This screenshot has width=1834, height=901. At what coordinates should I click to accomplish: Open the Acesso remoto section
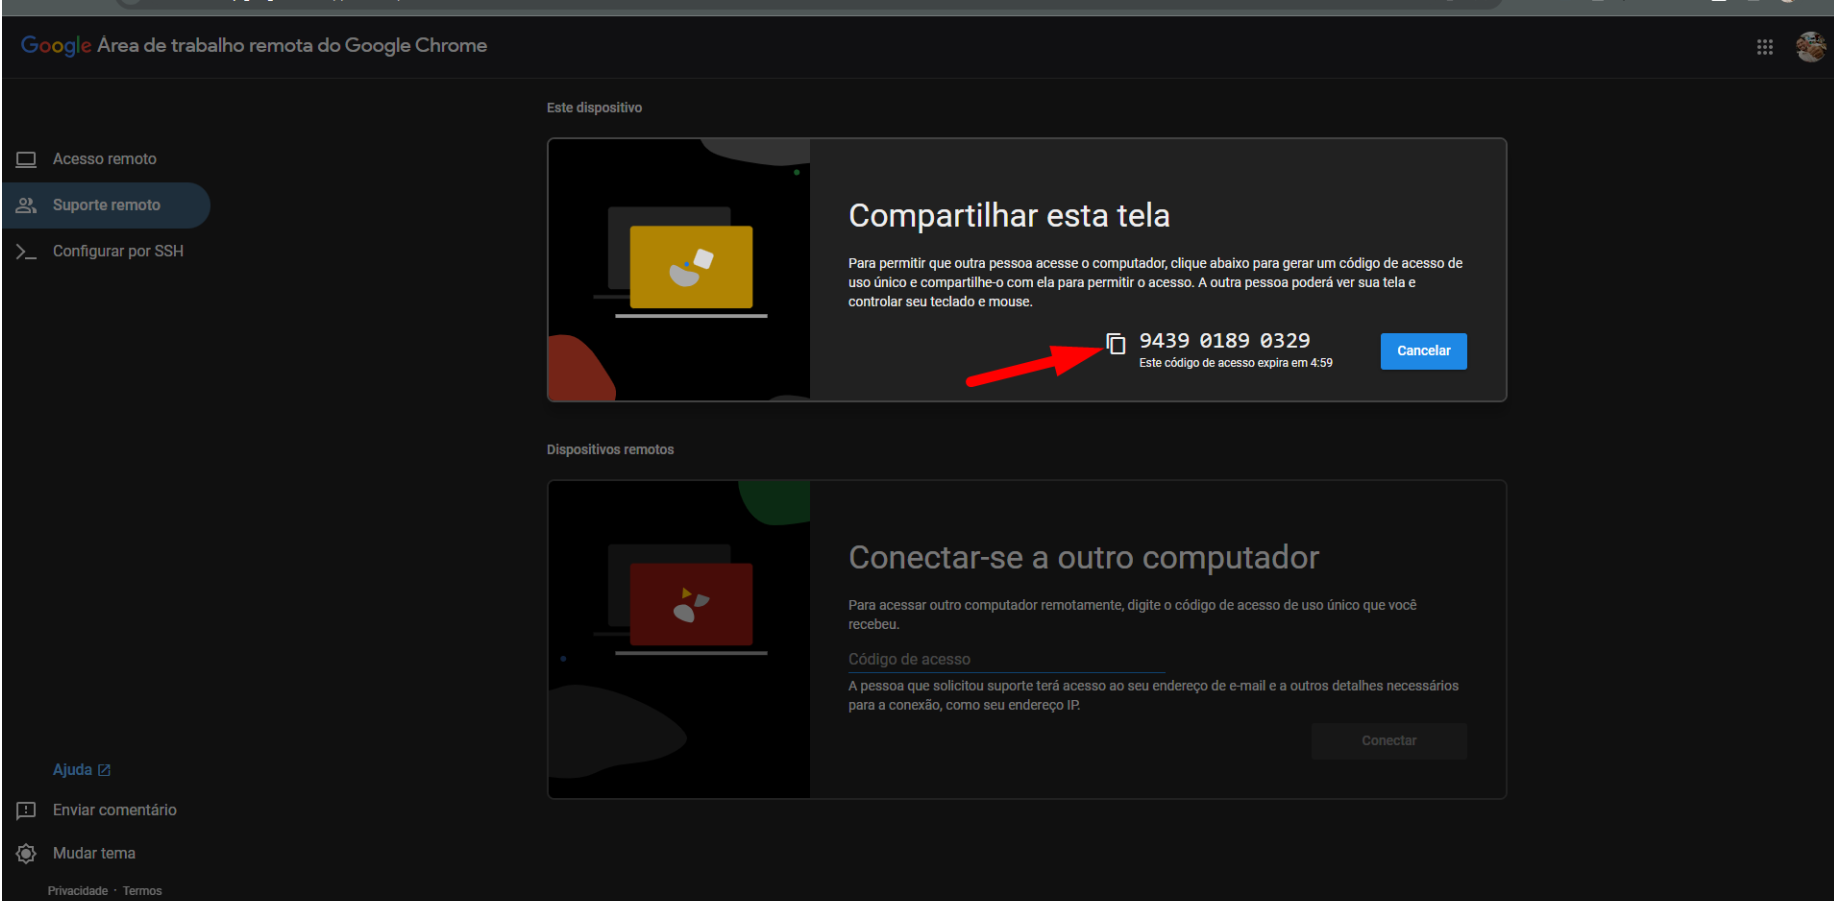[105, 159]
